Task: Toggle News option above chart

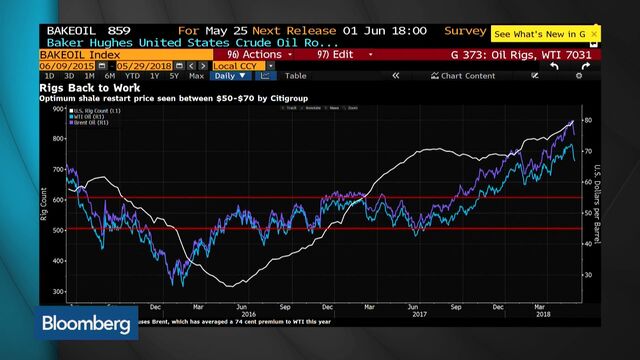Action: pos(332,108)
